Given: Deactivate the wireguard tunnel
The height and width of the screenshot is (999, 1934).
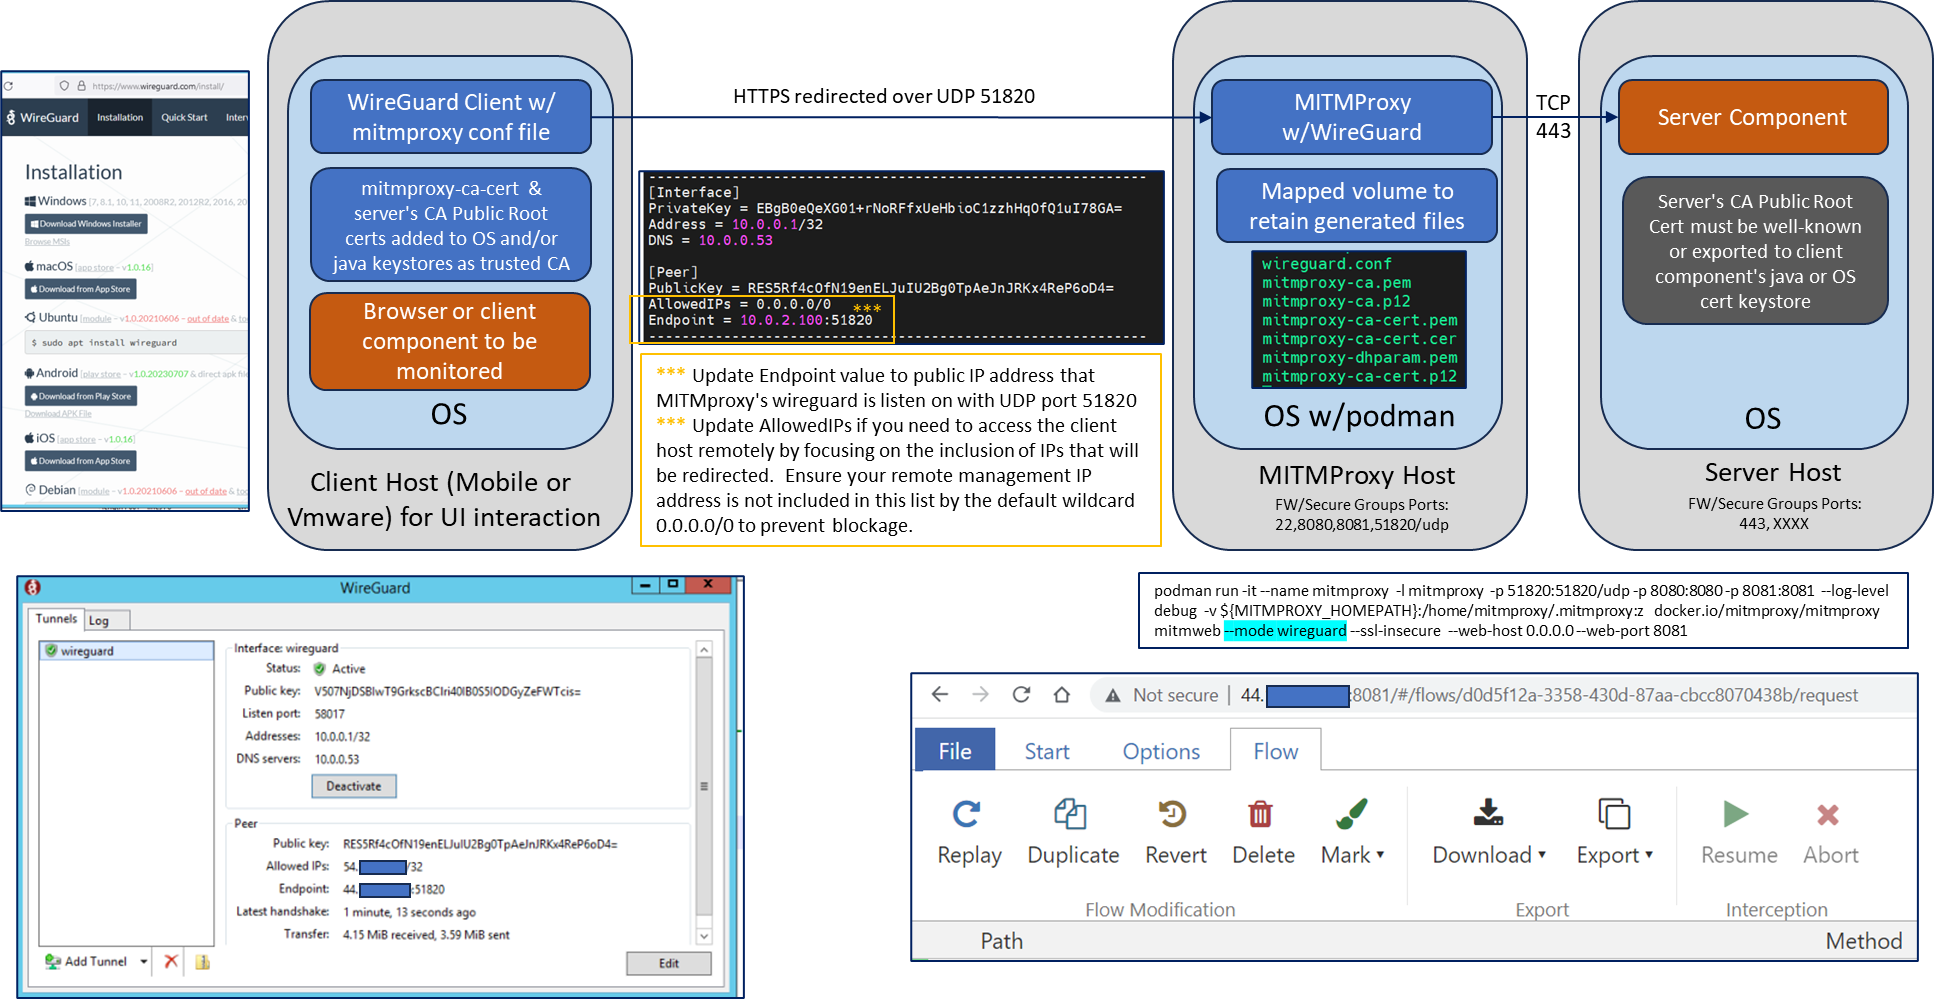Looking at the screenshot, I should tap(353, 786).
